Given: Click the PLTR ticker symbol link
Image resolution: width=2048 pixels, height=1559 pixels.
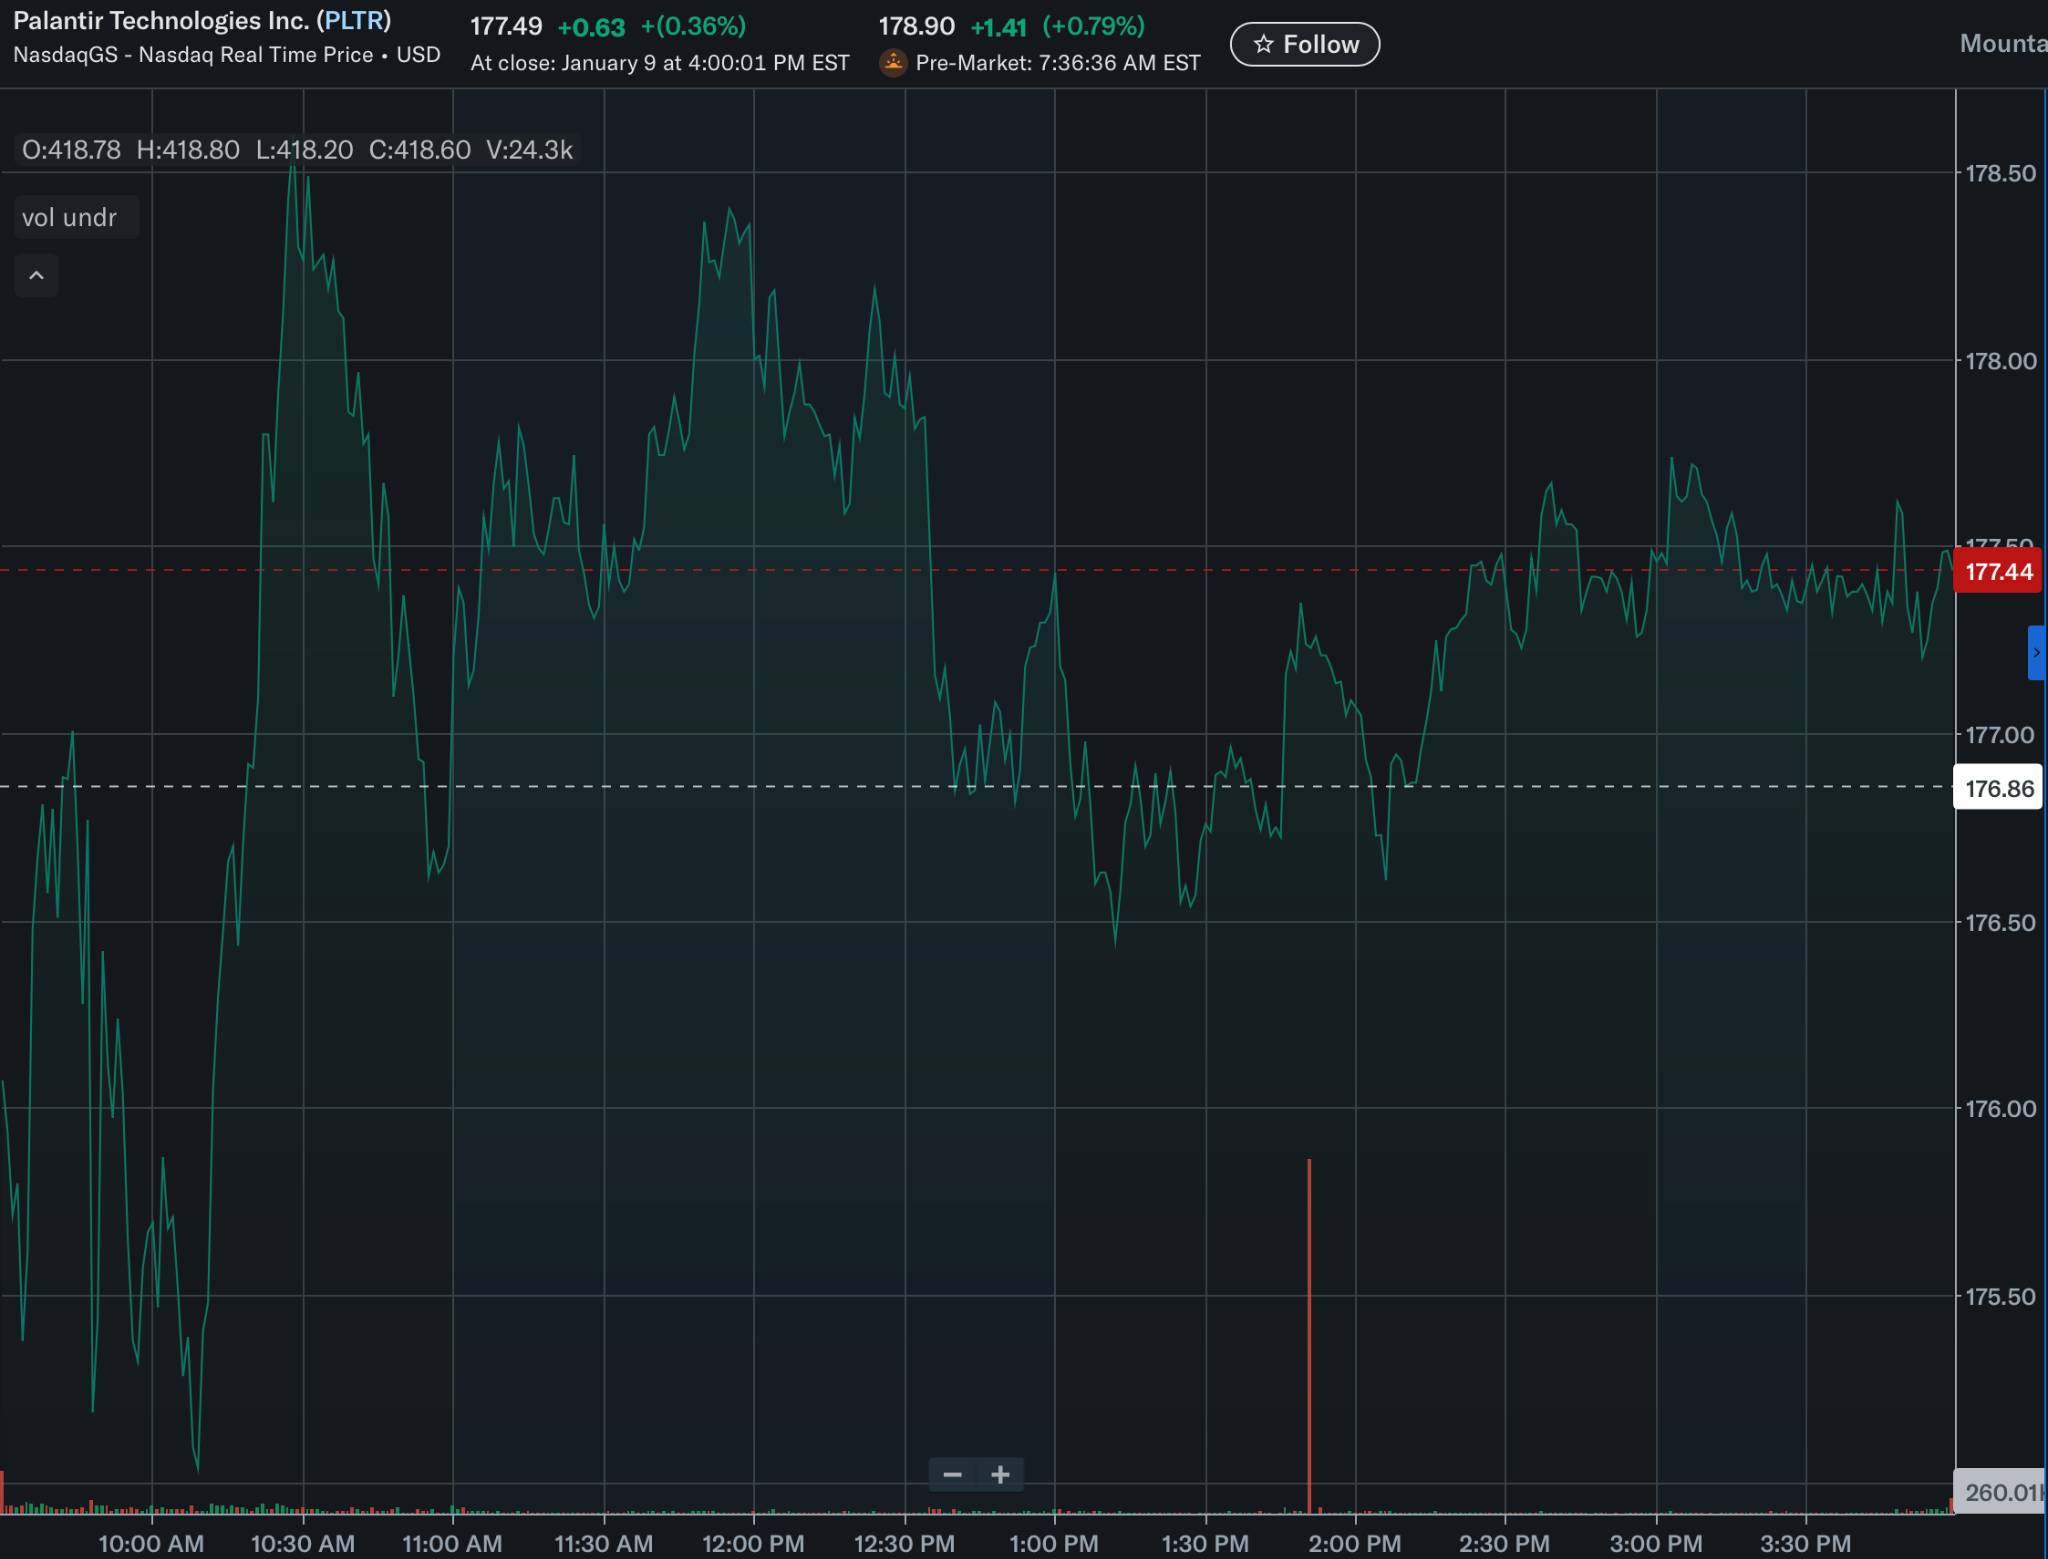Looking at the screenshot, I should pos(354,21).
